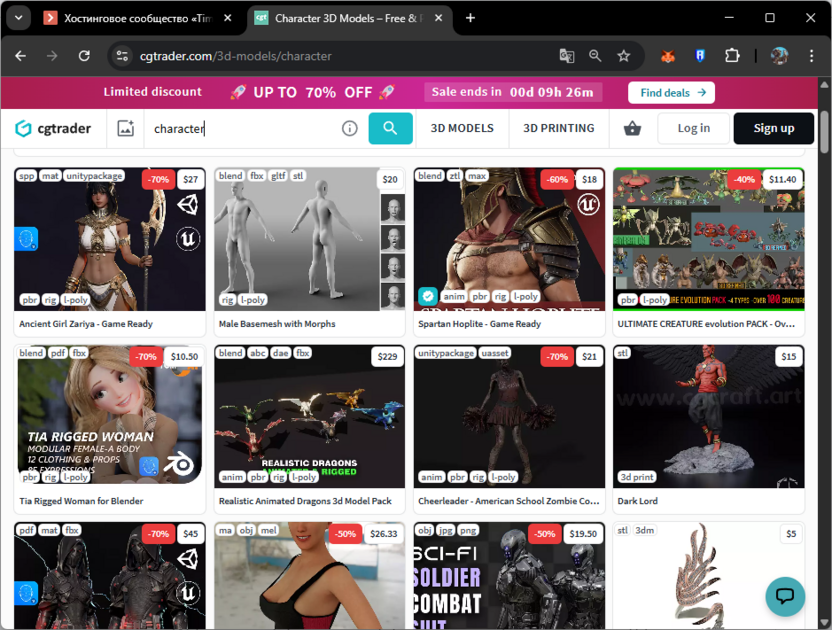Open Spartan Hoplite model thumbnail
The width and height of the screenshot is (832, 630).
pyautogui.click(x=509, y=239)
